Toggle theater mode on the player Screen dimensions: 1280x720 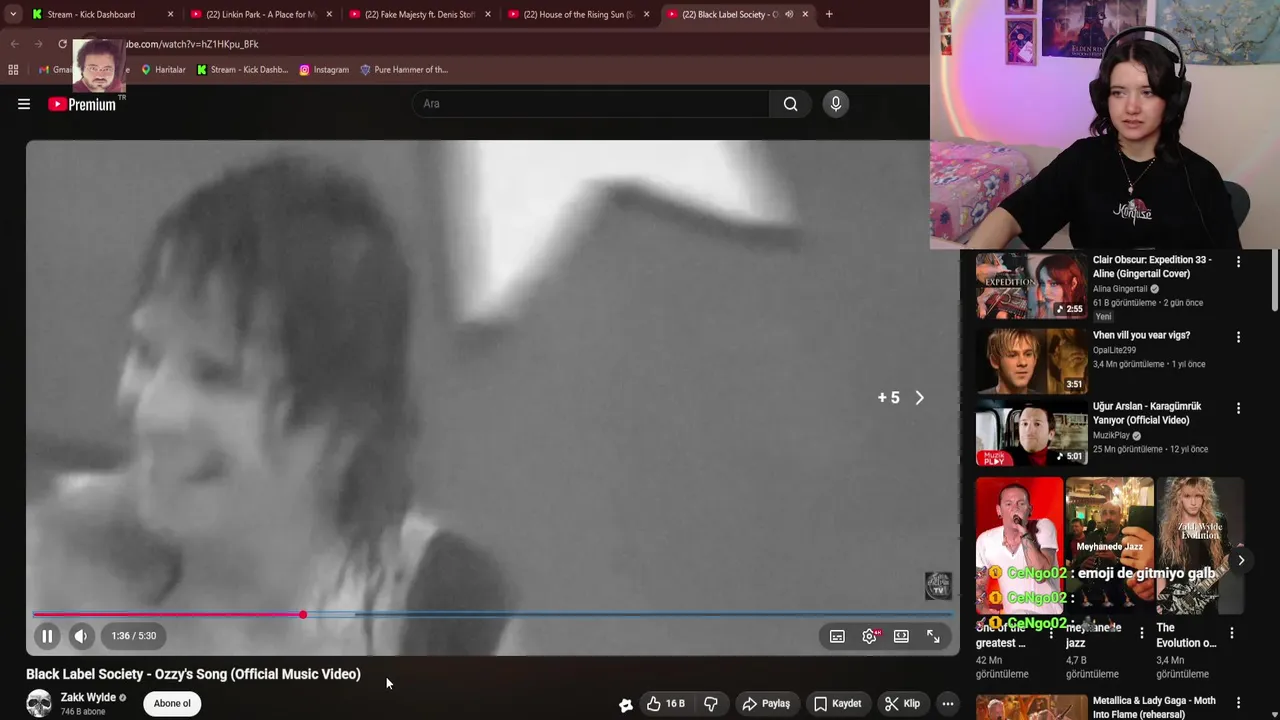[901, 636]
